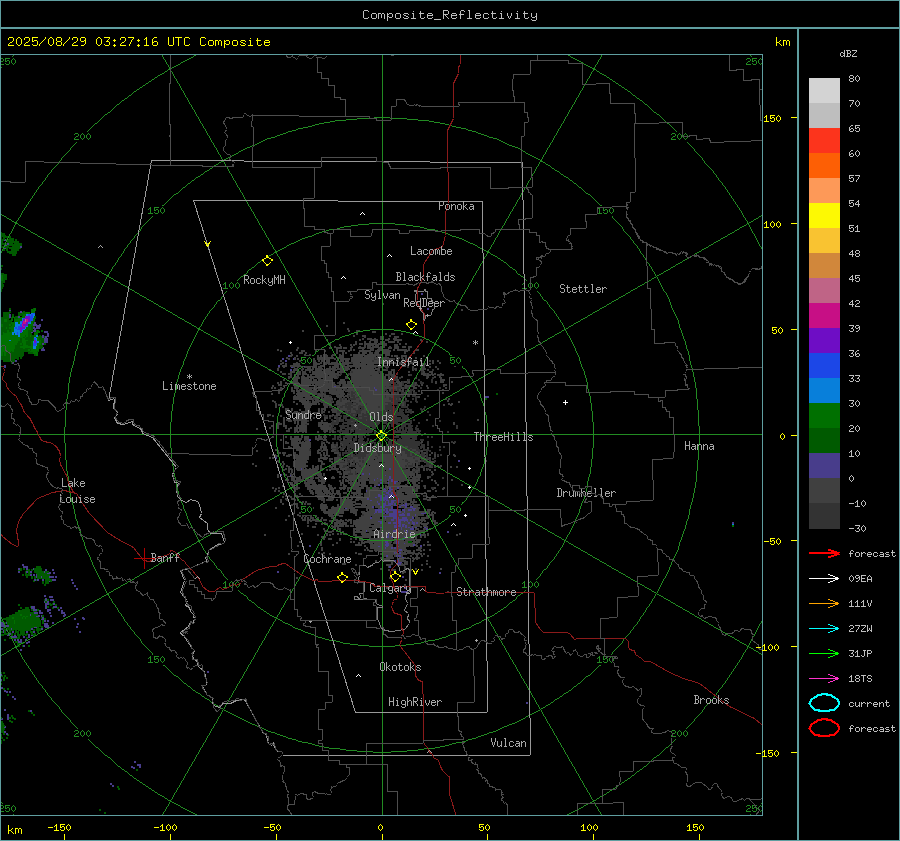Image resolution: width=900 pixels, height=841 pixels.
Task: Click the yellow radar-center diamond near Olds
Action: pyautogui.click(x=381, y=436)
